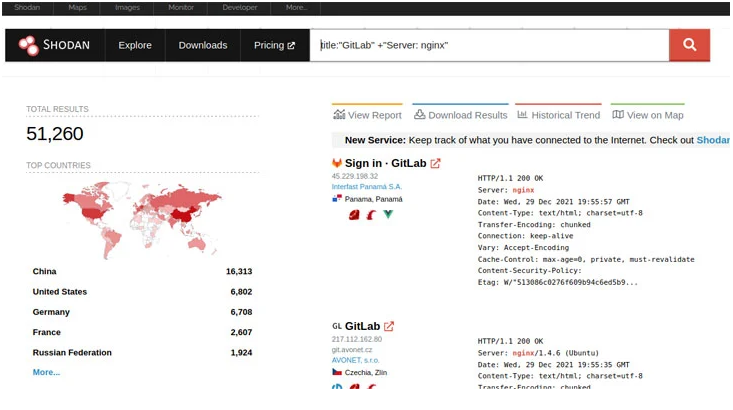Open the external link icon next to Sign in · GitLab
This screenshot has width=733, height=410.
coord(435,164)
